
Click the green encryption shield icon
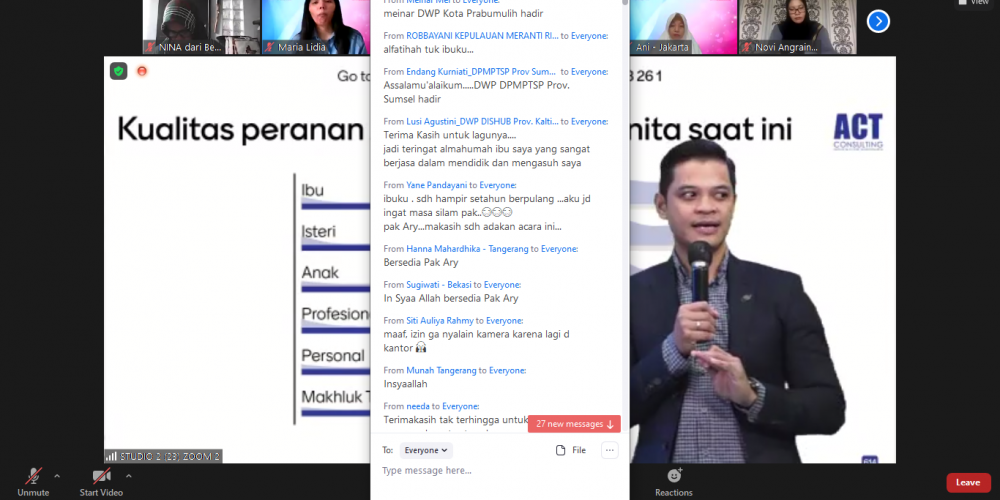[119, 71]
